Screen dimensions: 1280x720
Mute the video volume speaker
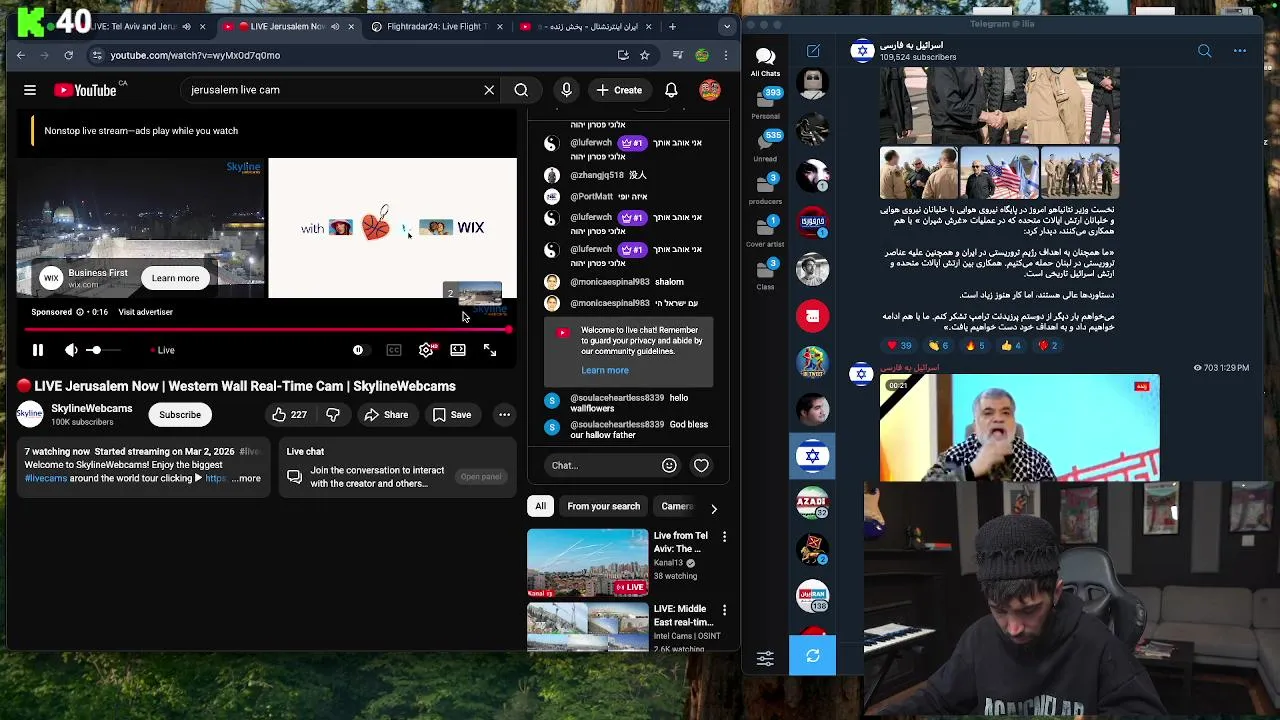[x=71, y=350]
